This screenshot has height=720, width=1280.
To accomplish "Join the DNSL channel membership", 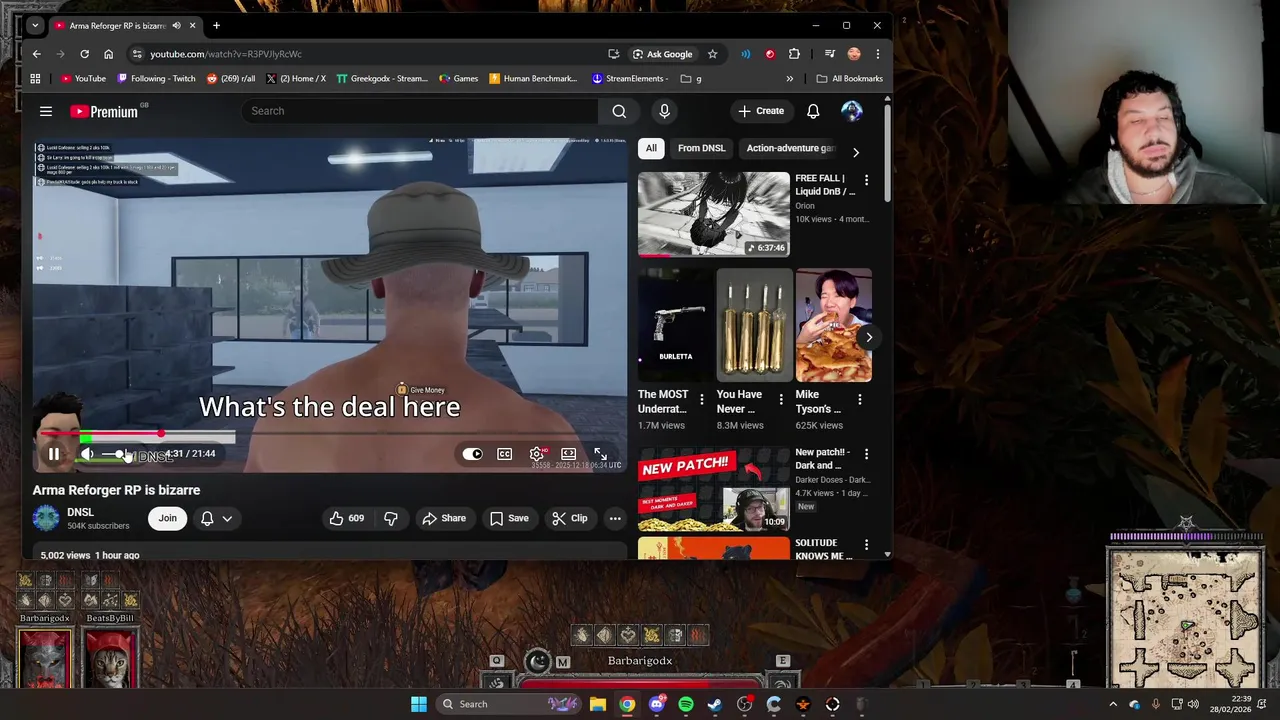I will click(167, 518).
